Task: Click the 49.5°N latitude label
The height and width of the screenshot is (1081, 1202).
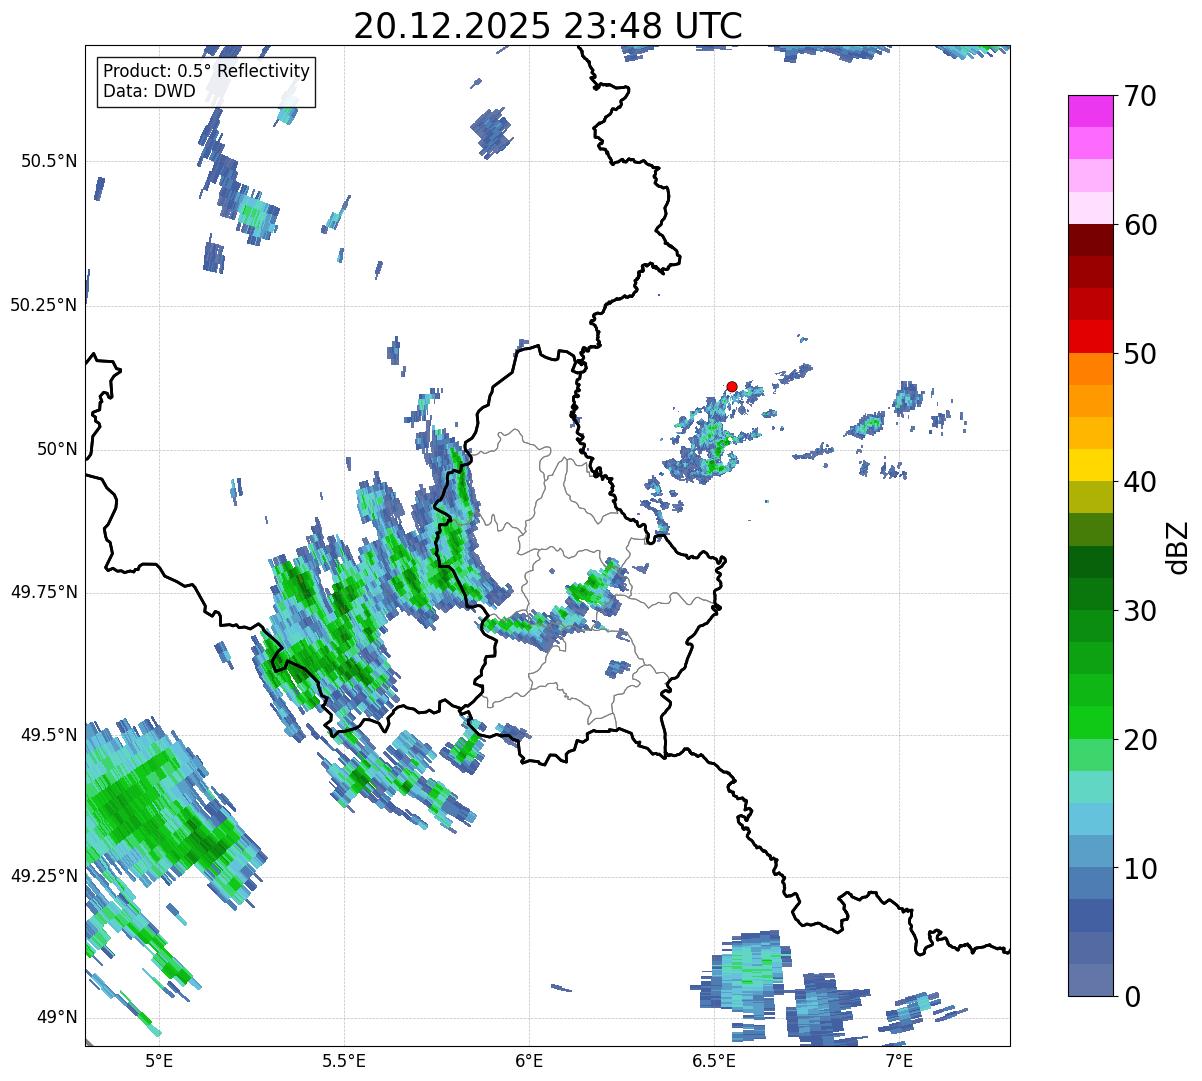Action: point(49,735)
